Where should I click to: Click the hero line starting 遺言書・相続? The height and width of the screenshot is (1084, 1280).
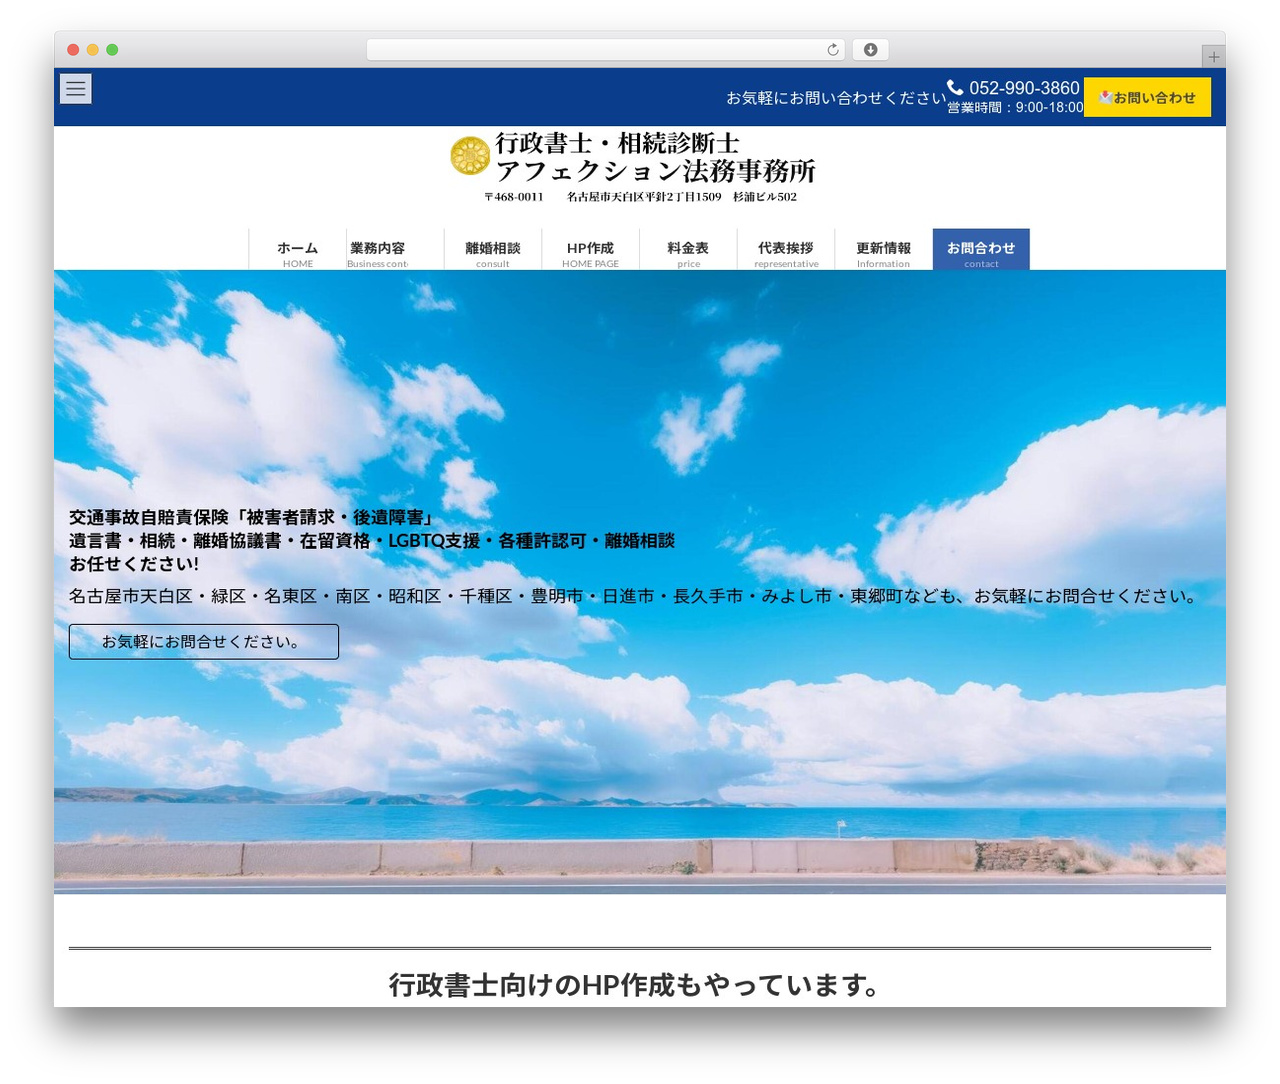372,541
